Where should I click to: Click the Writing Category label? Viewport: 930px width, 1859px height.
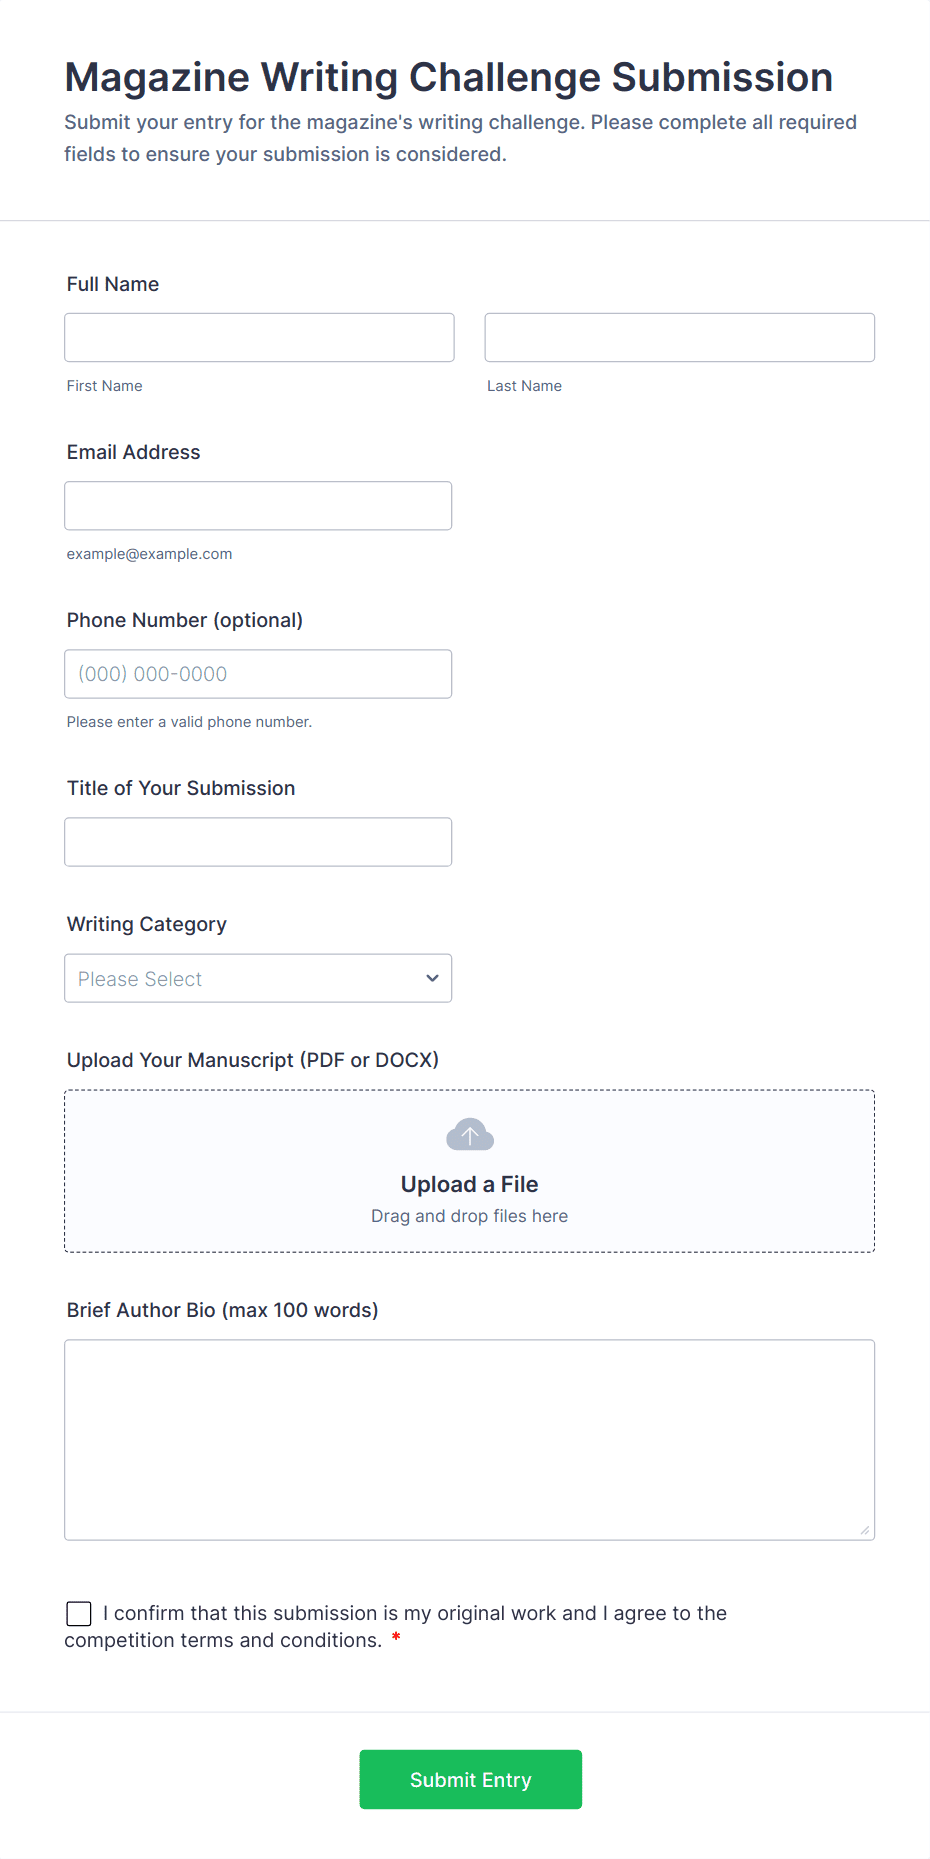(146, 924)
